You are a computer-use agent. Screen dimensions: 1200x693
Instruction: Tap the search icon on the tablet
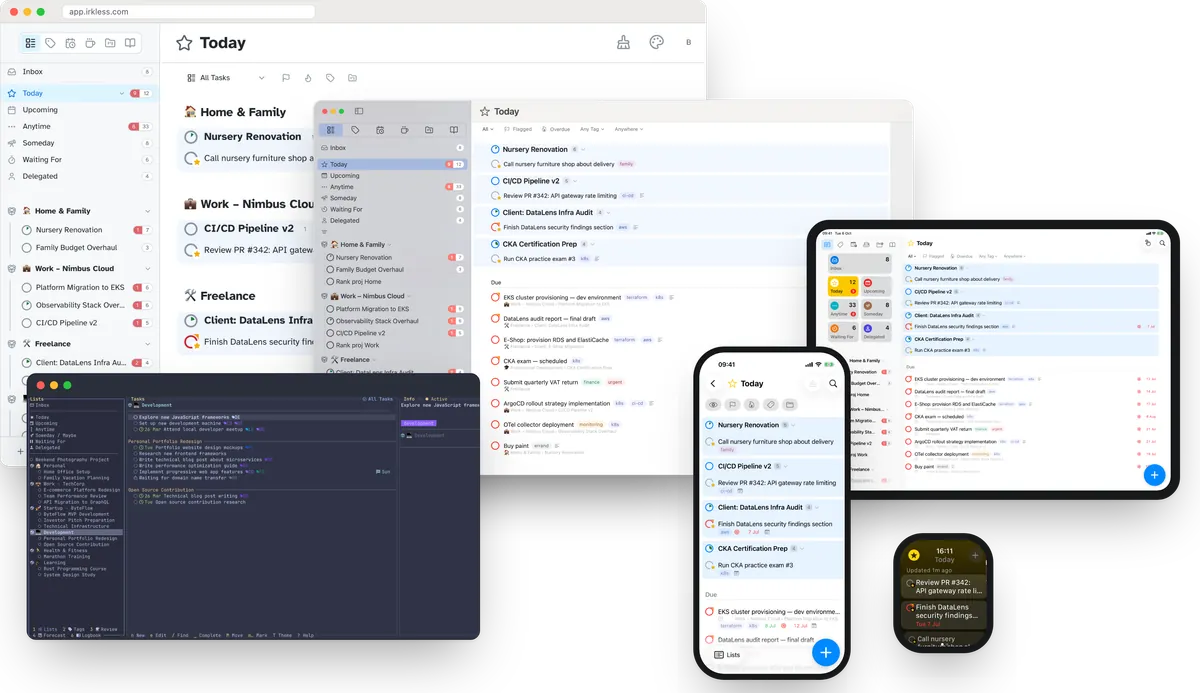(1162, 243)
